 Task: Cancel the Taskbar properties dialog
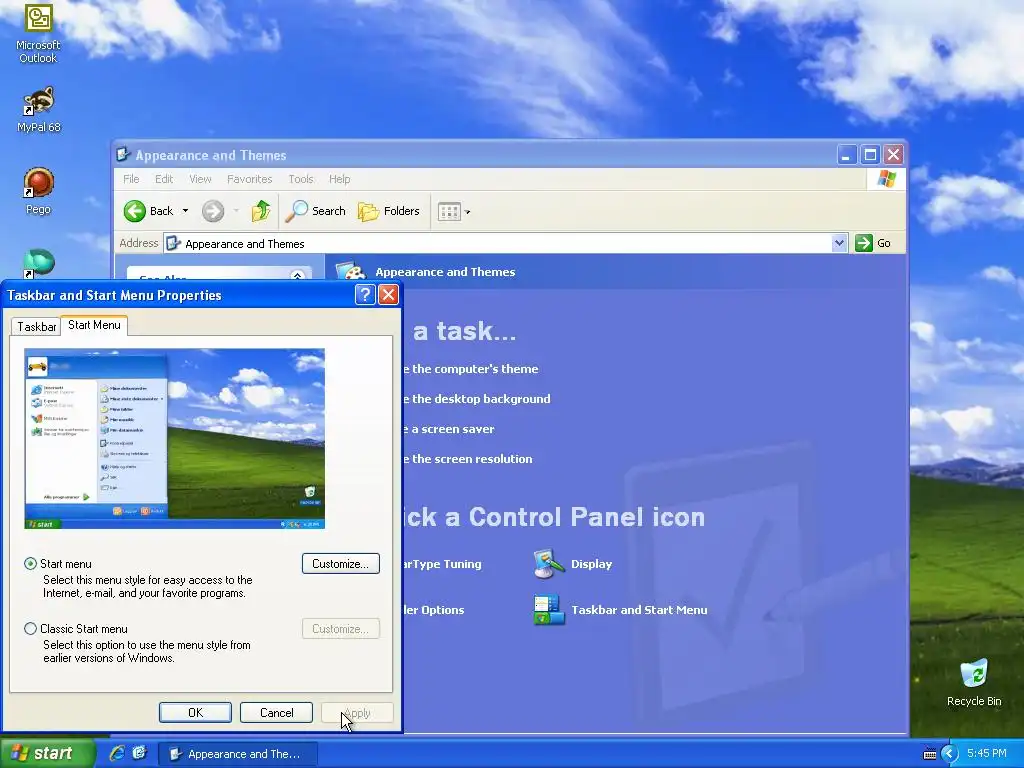click(x=276, y=712)
